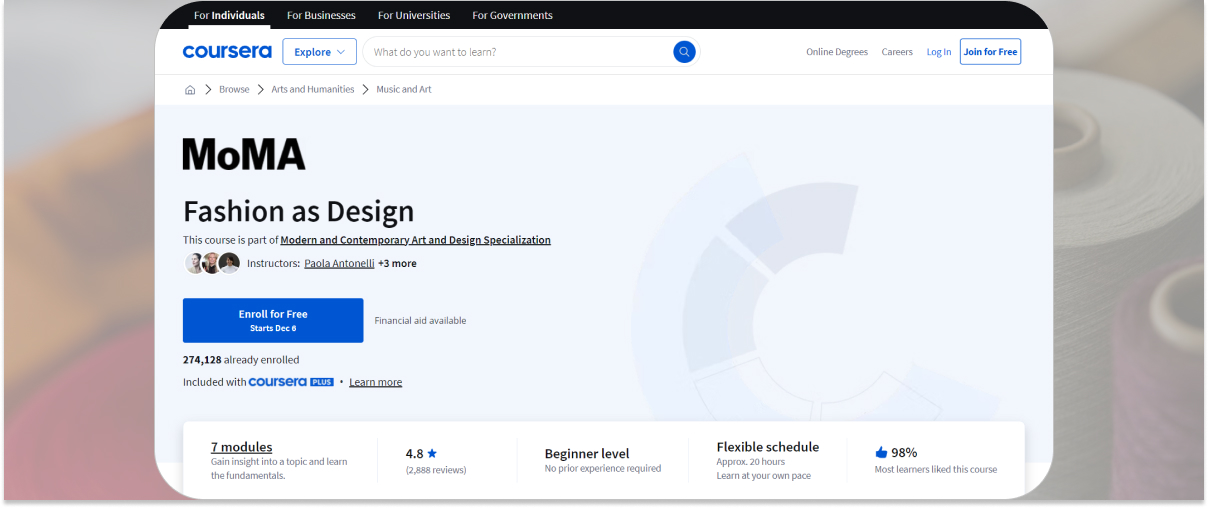The image size is (1208, 508).
Task: Go to the home icon in breadcrumbs
Action: coord(190,90)
